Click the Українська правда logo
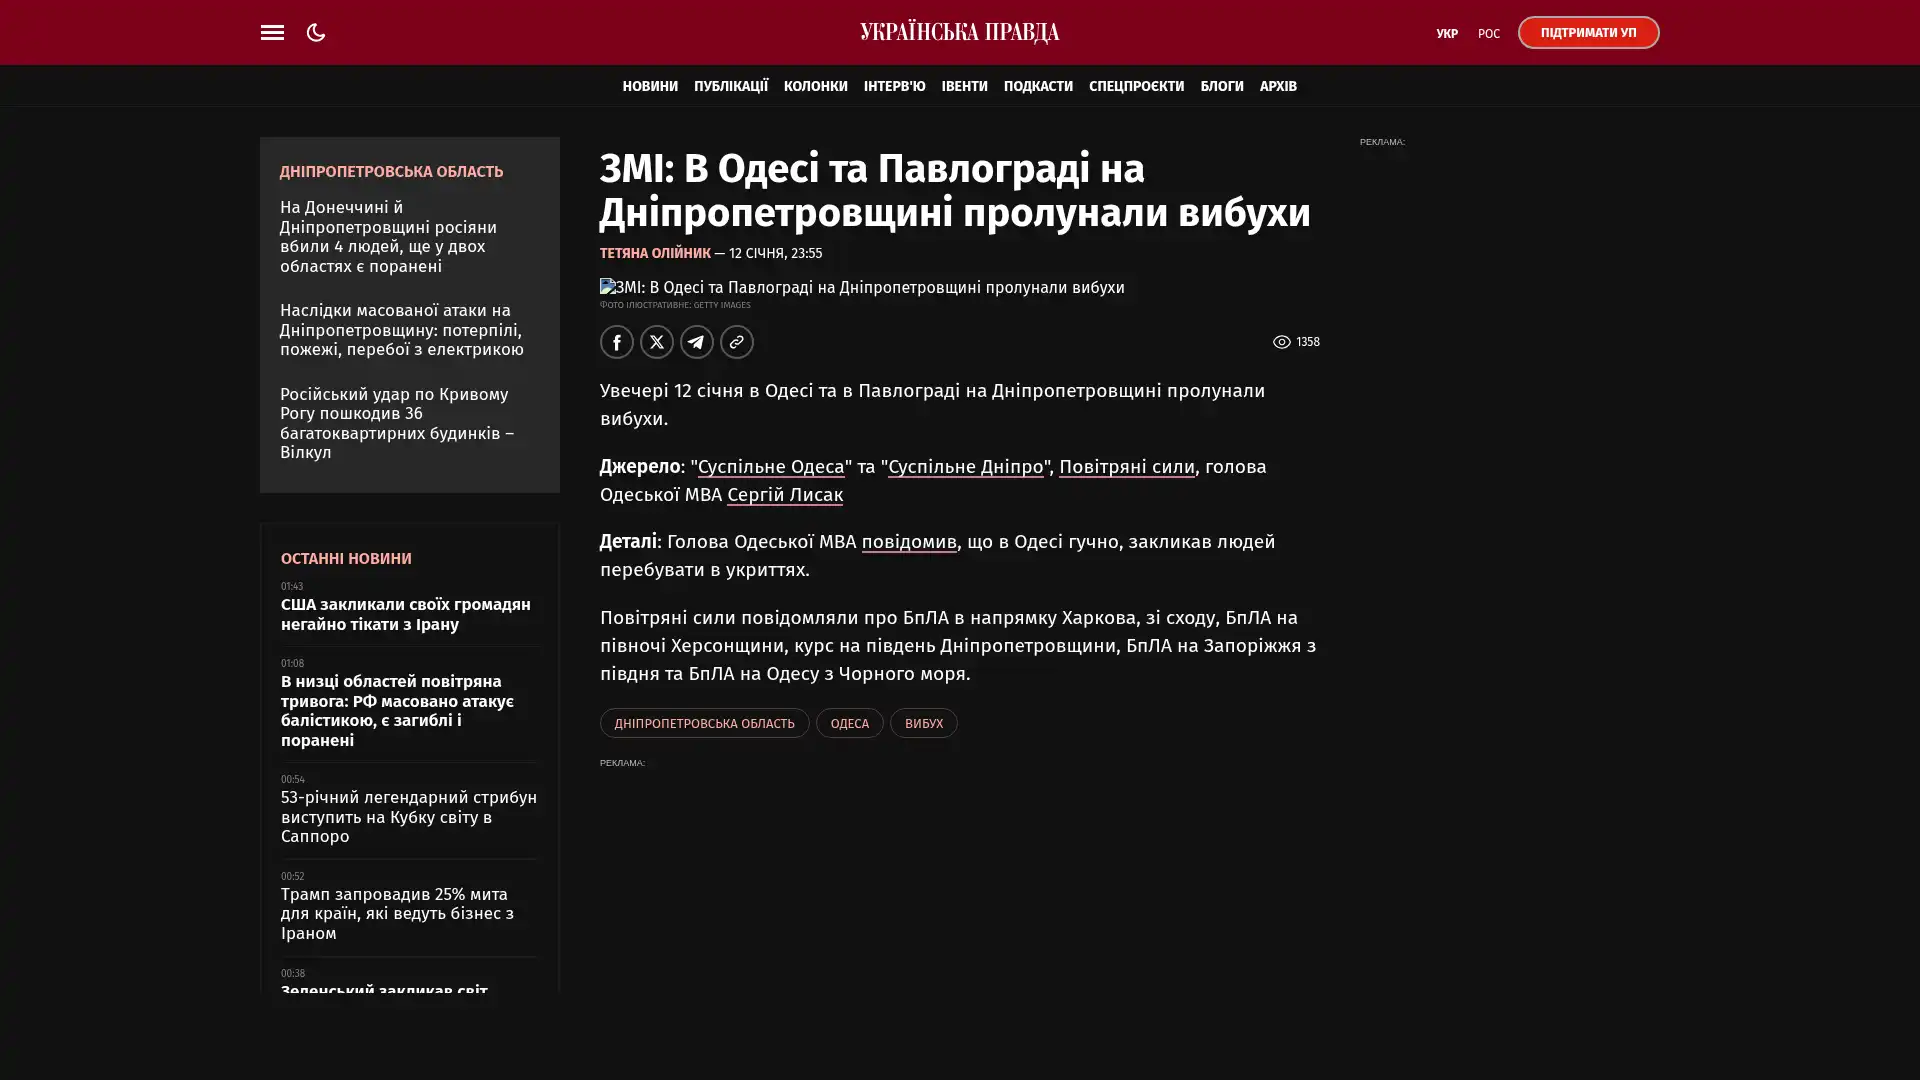The width and height of the screenshot is (1920, 1080). tap(959, 32)
